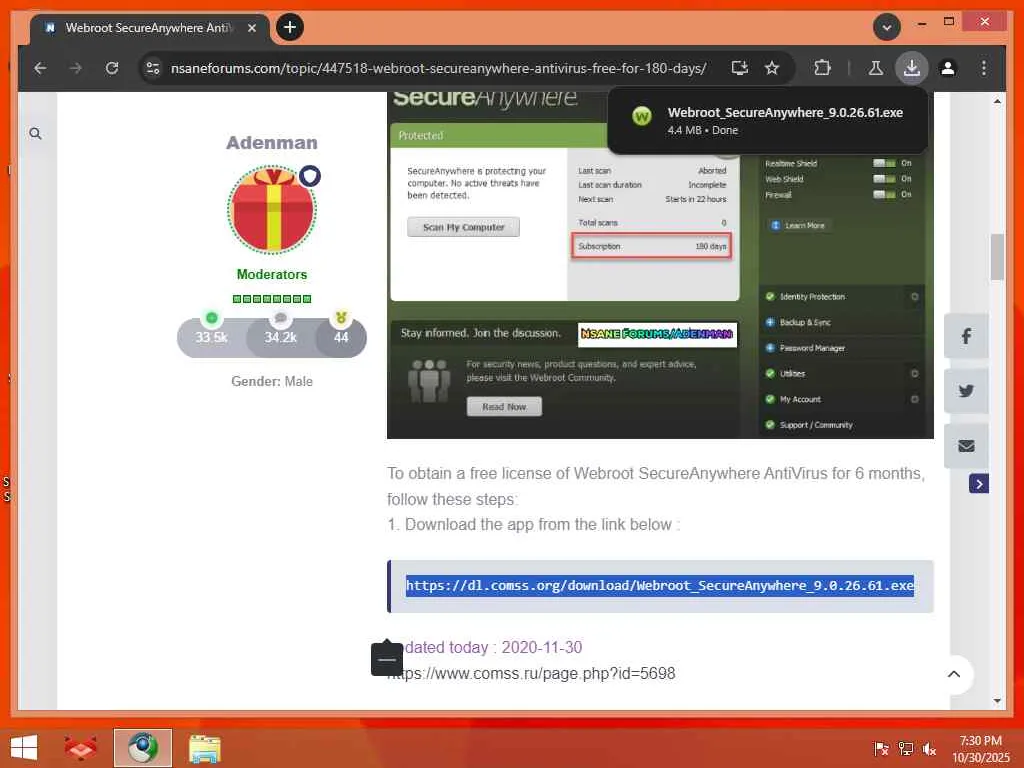Open Action Center flag tray icon
1024x768 pixels.
pyautogui.click(x=881, y=748)
